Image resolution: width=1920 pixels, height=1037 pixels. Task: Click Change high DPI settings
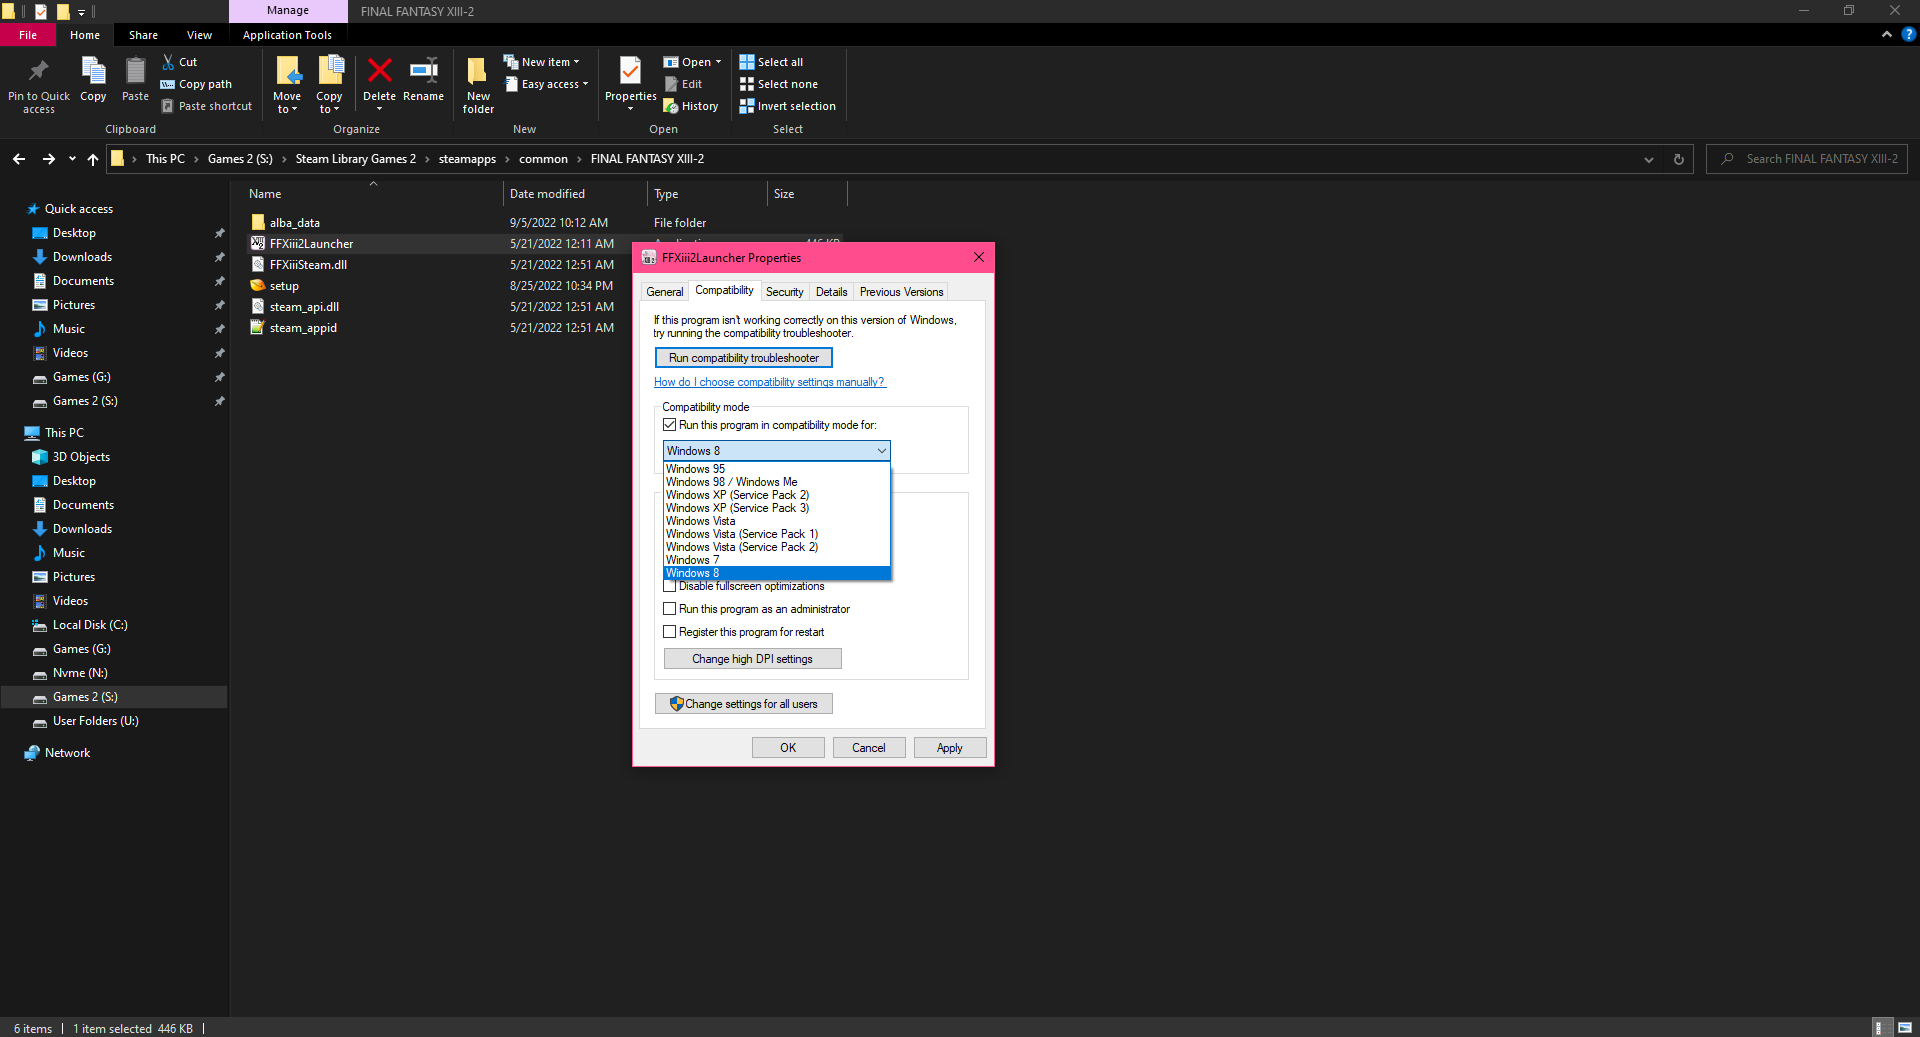click(752, 659)
